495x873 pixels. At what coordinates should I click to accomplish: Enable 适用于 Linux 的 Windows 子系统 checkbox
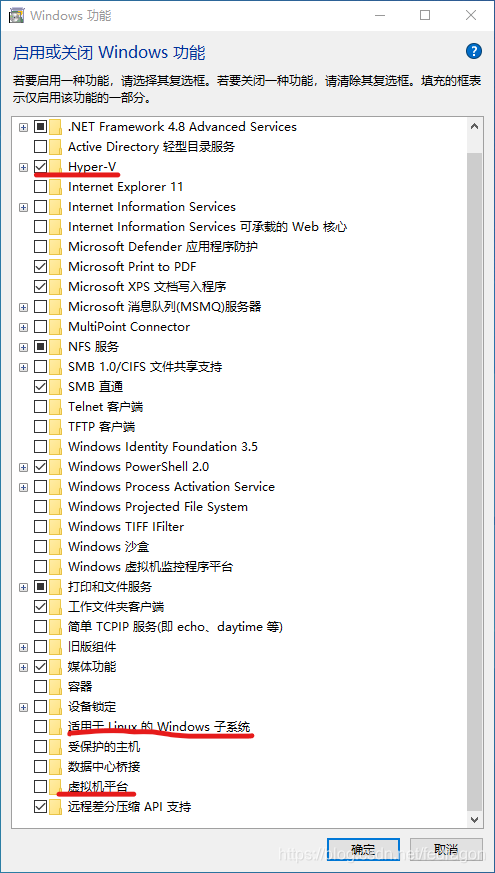pos(41,727)
